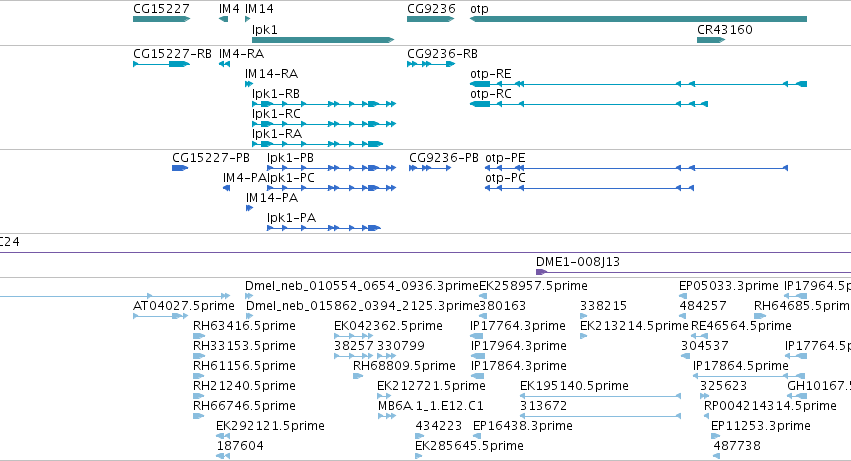Select the 325623 feature label

(x=723, y=386)
